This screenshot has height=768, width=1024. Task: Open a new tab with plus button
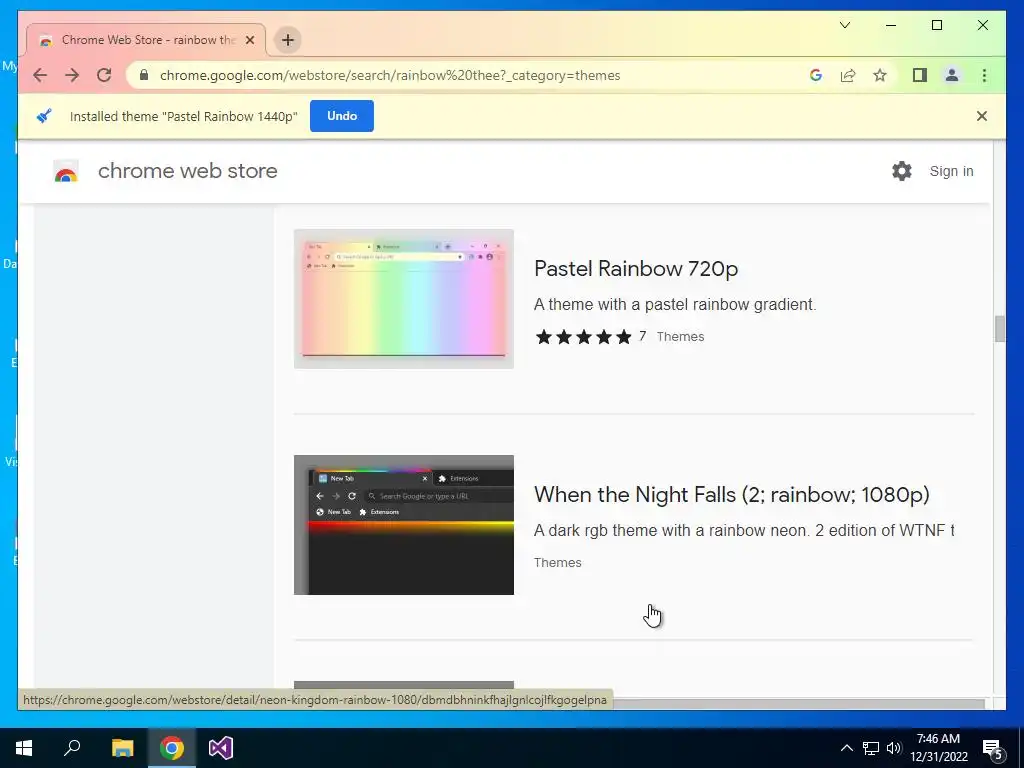[x=287, y=40]
